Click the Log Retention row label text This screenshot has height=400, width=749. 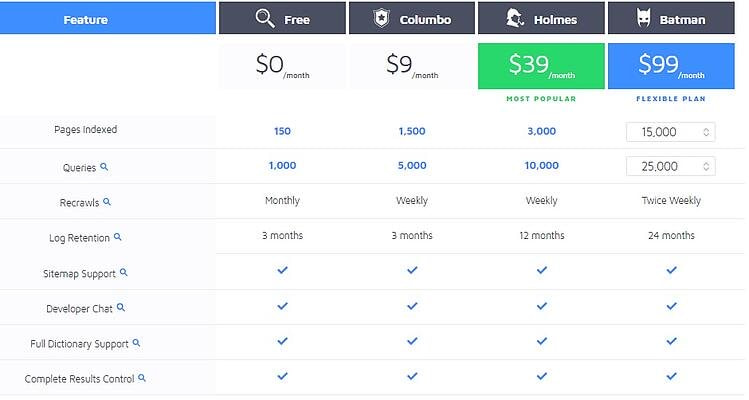click(x=79, y=238)
